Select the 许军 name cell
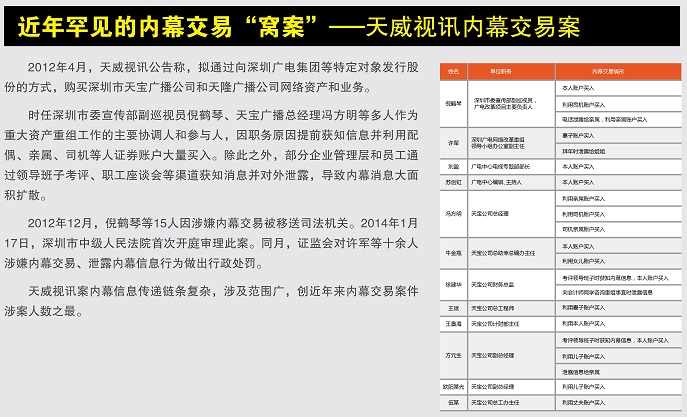Screen dimensions: 687x417 453,142
